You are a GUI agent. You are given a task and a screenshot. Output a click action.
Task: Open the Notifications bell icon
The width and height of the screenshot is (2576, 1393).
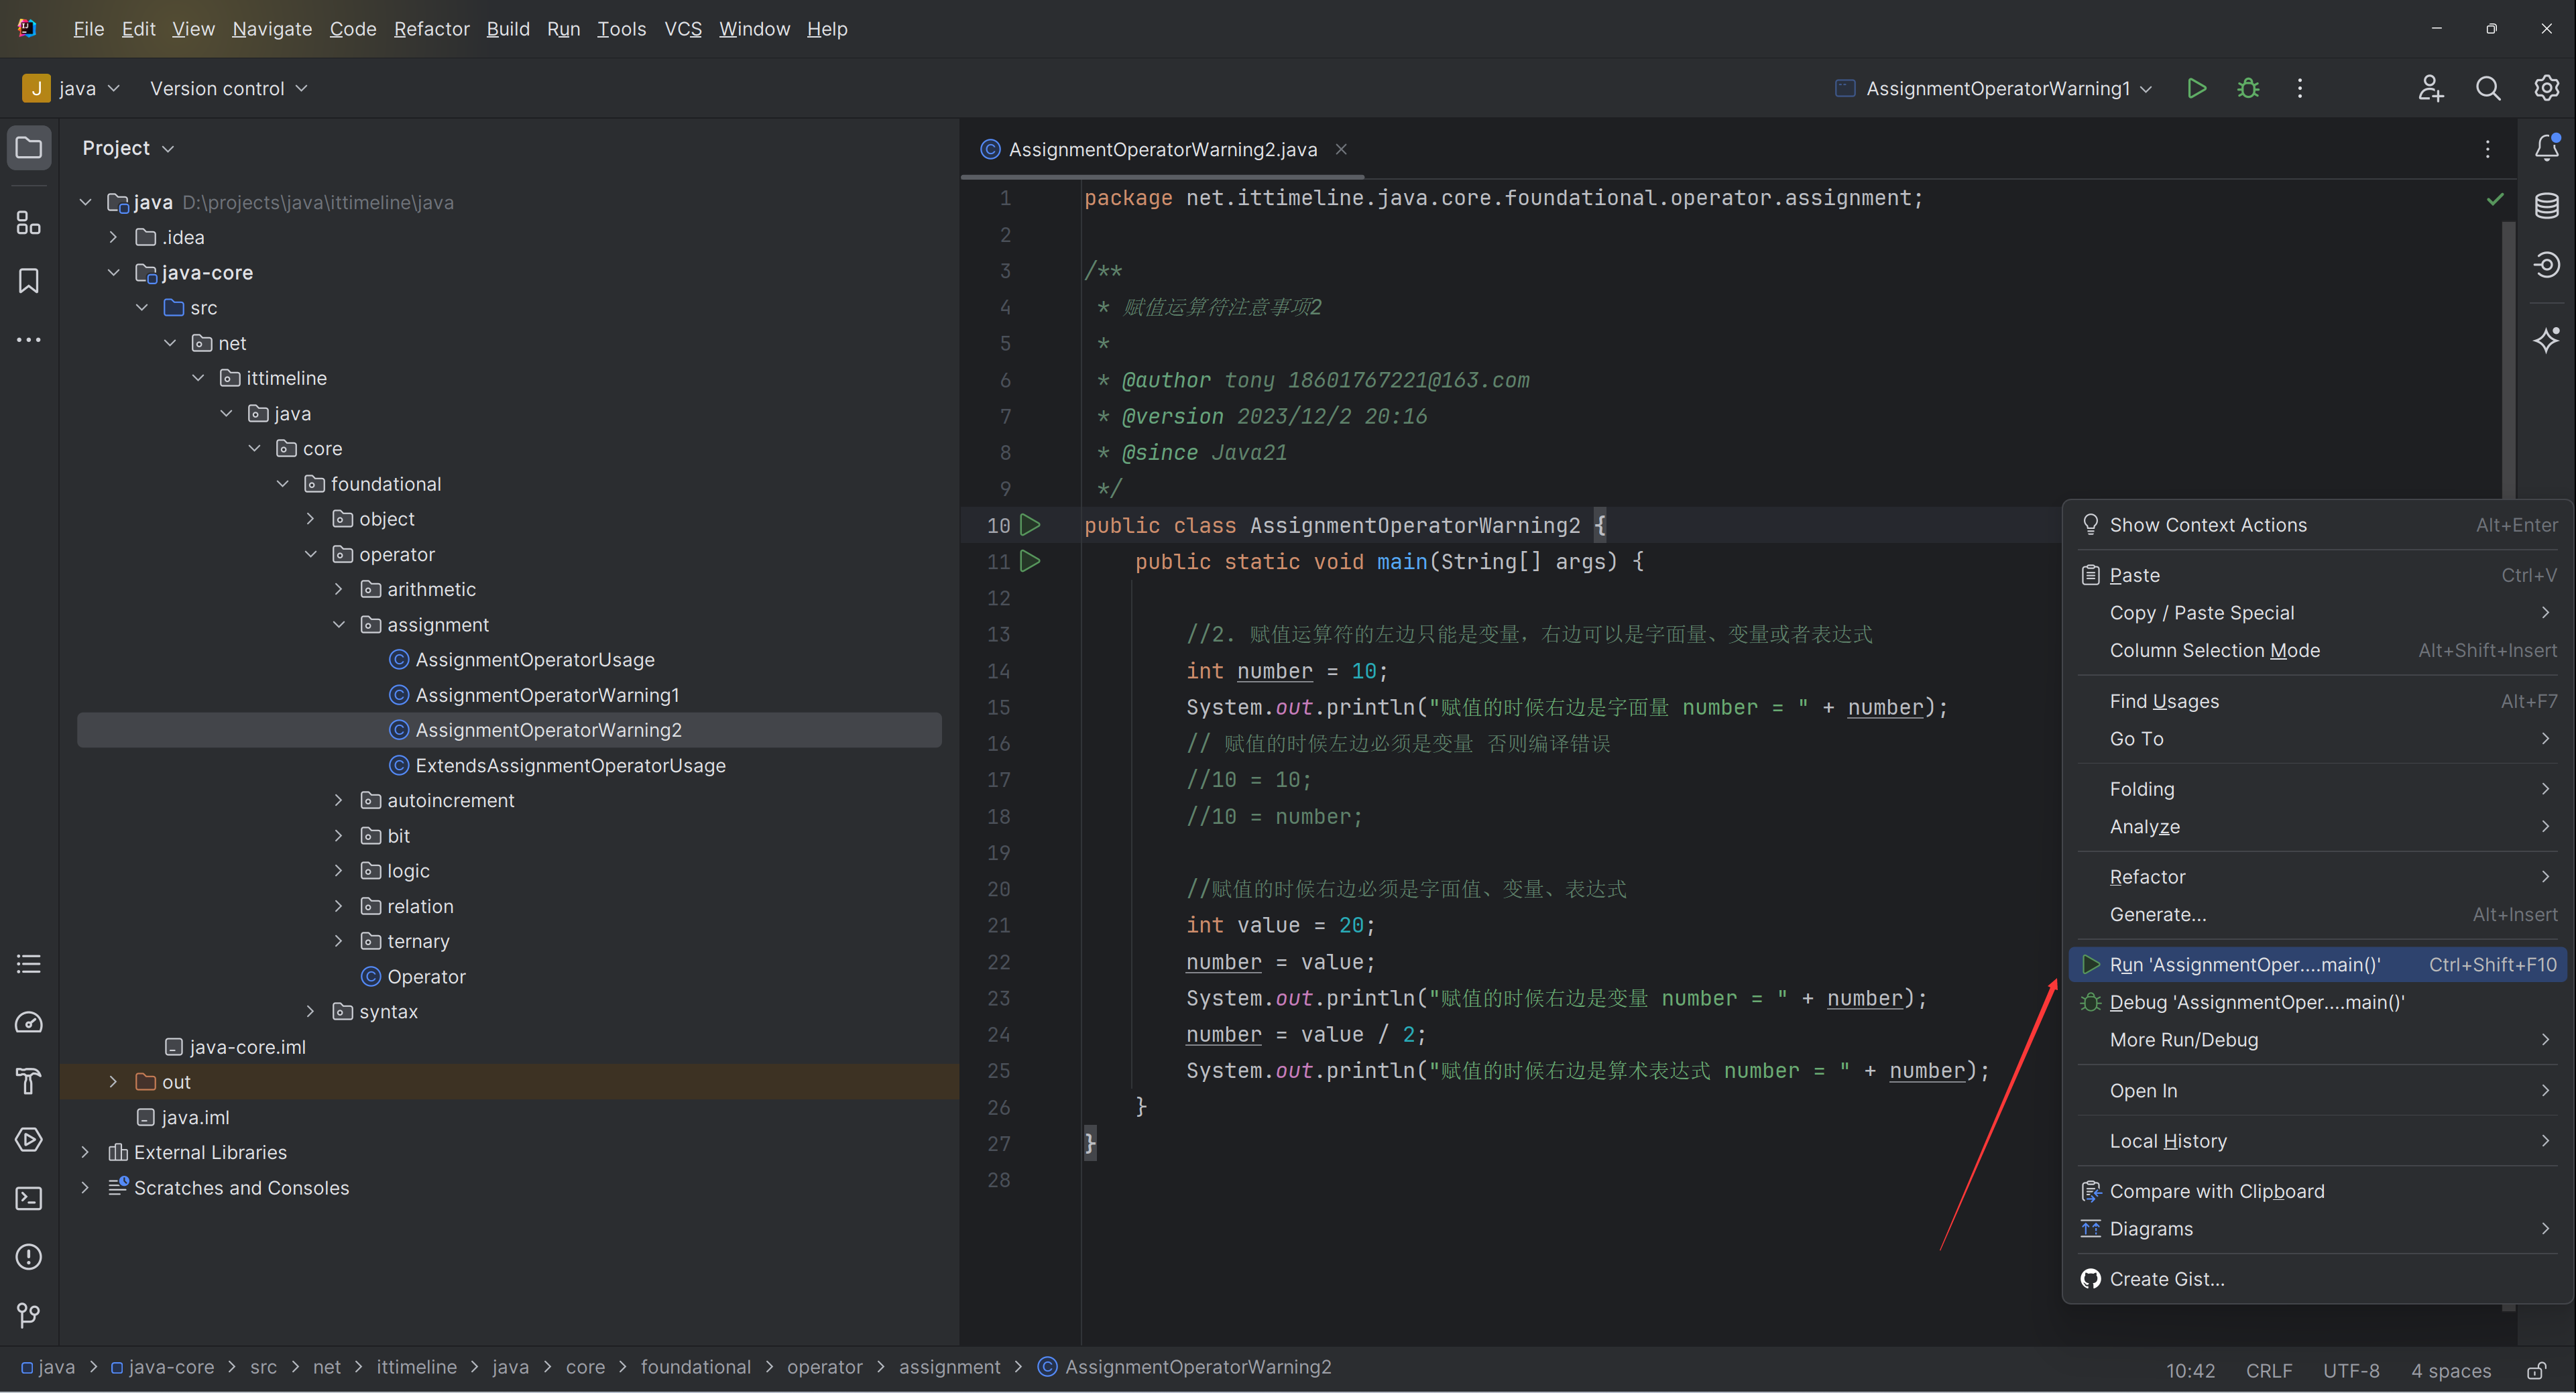coord(2546,148)
